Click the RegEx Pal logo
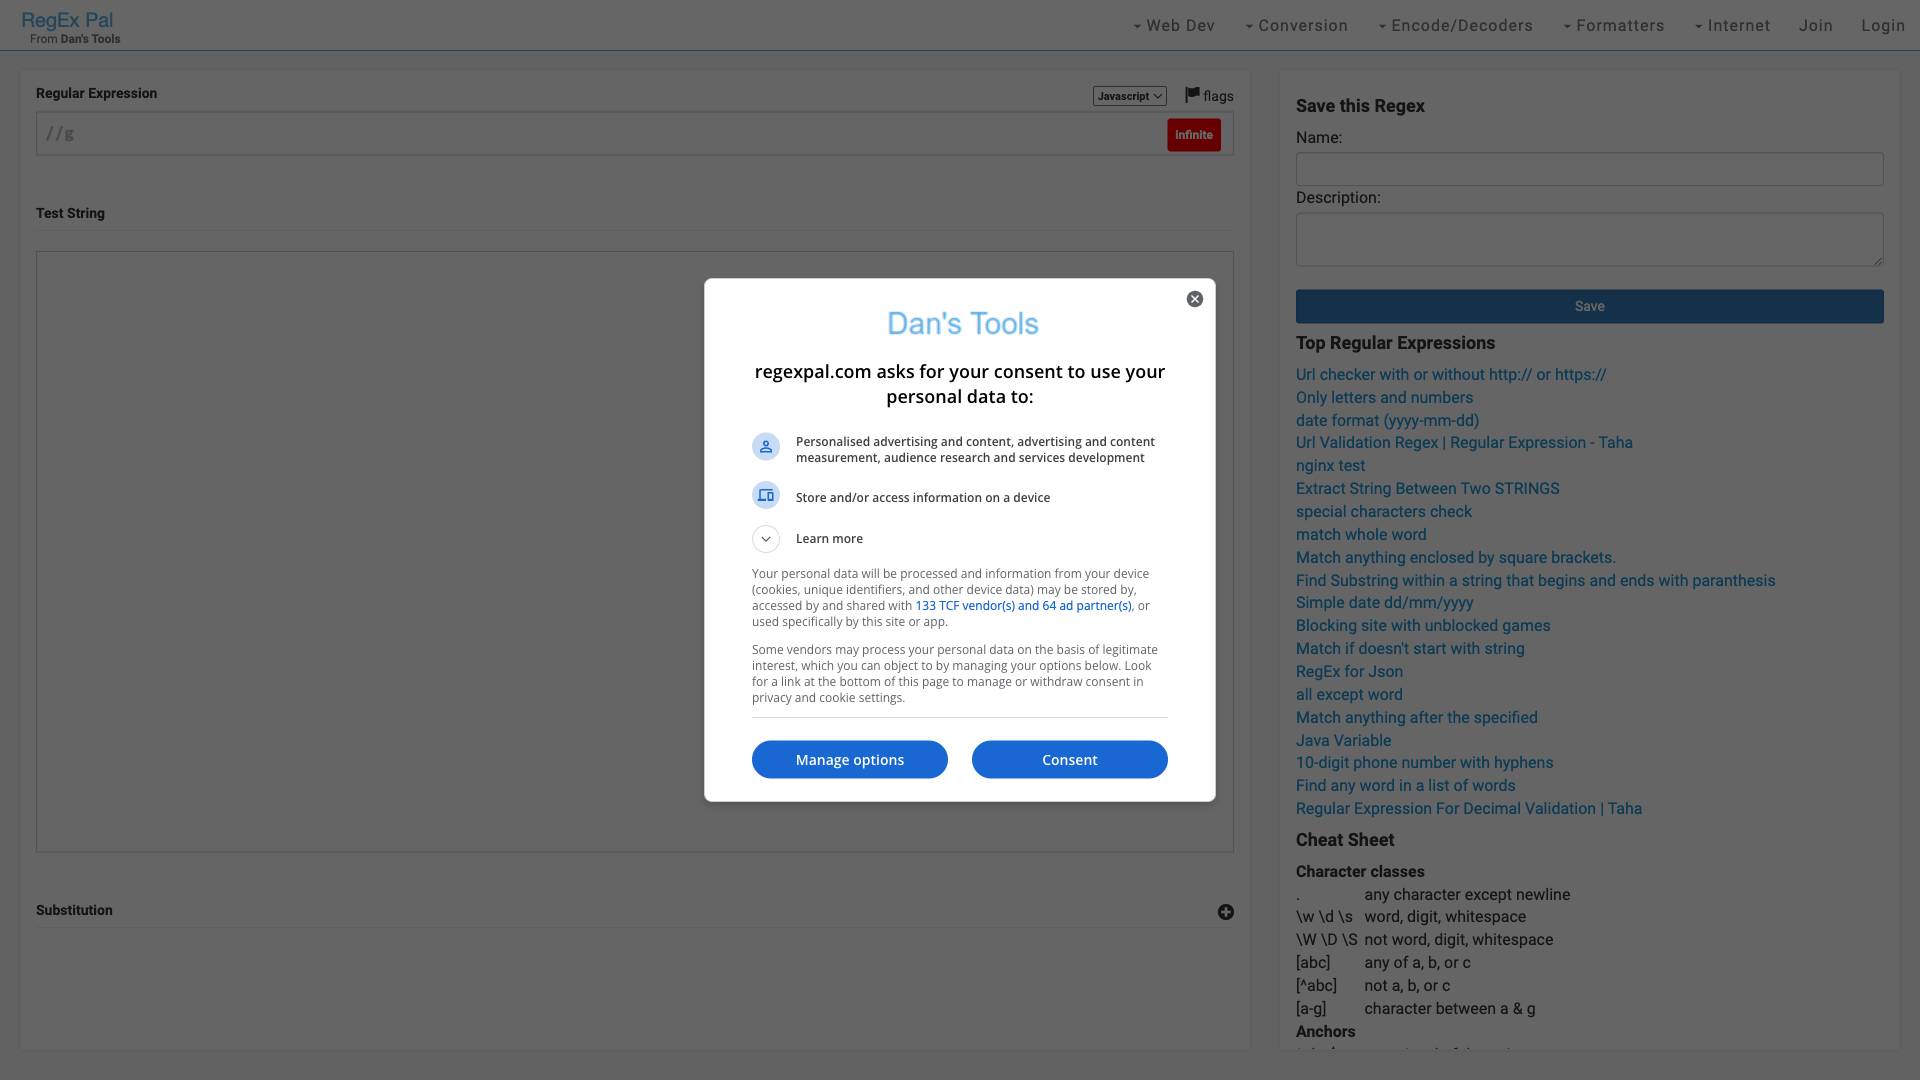 tap(67, 20)
